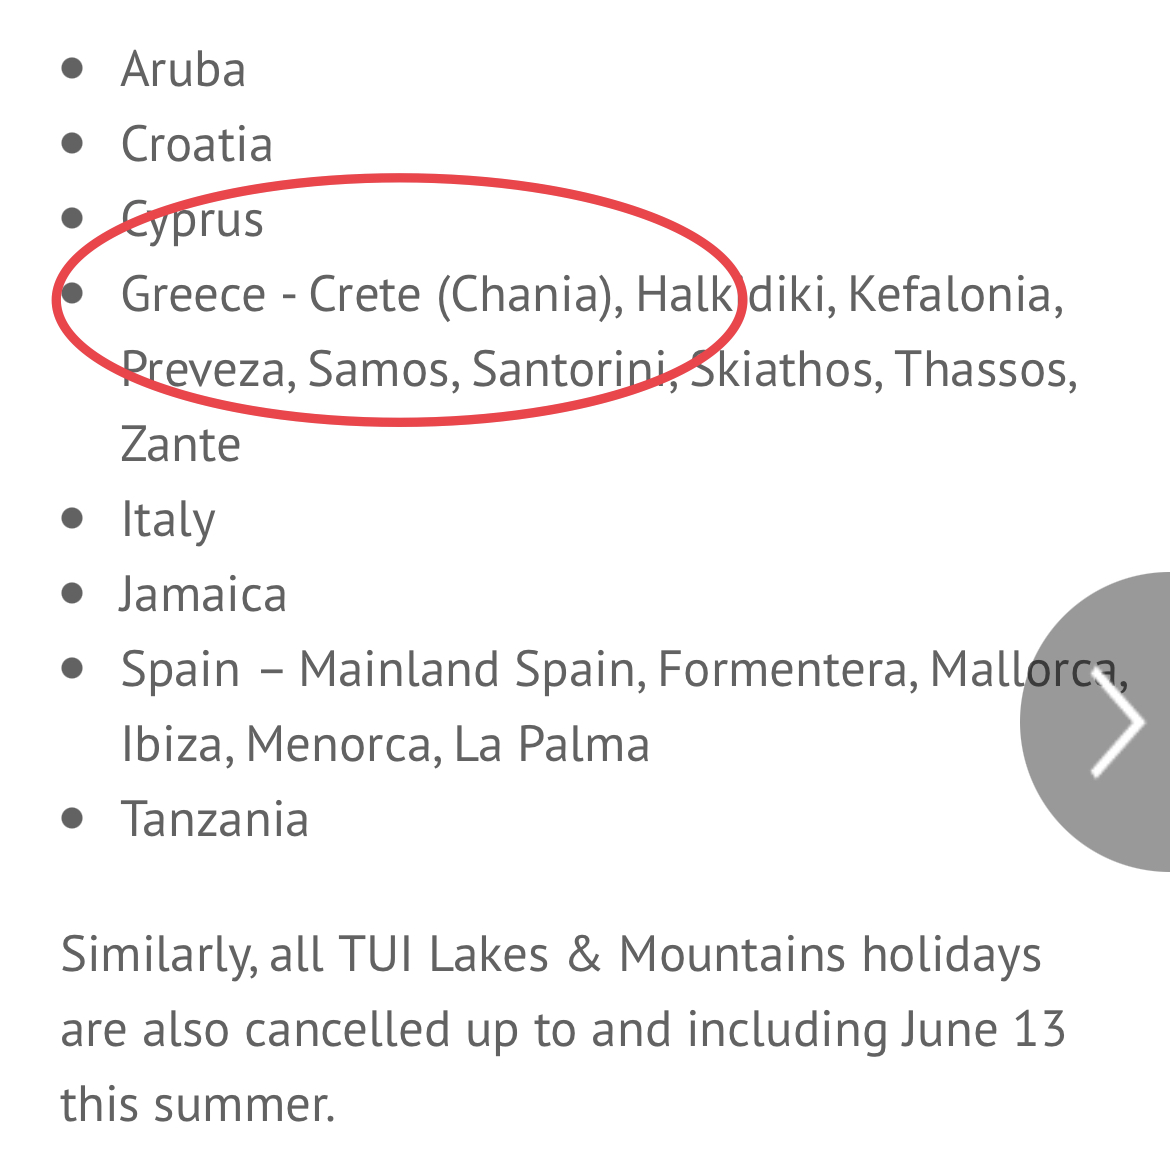Select the Aruba list item
Viewport: 1170px width, 1158px height.
[x=183, y=69]
